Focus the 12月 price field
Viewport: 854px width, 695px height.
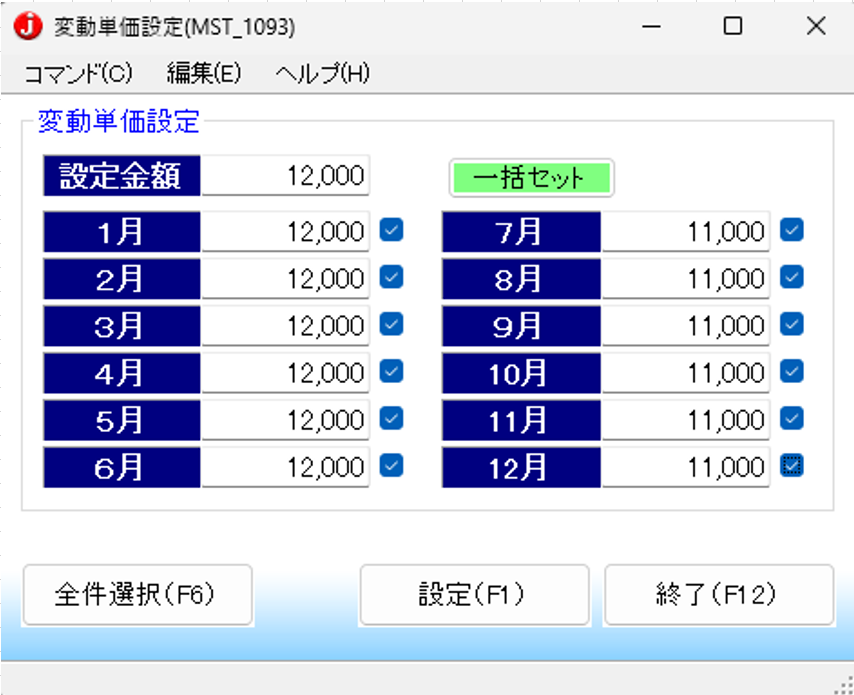(686, 467)
